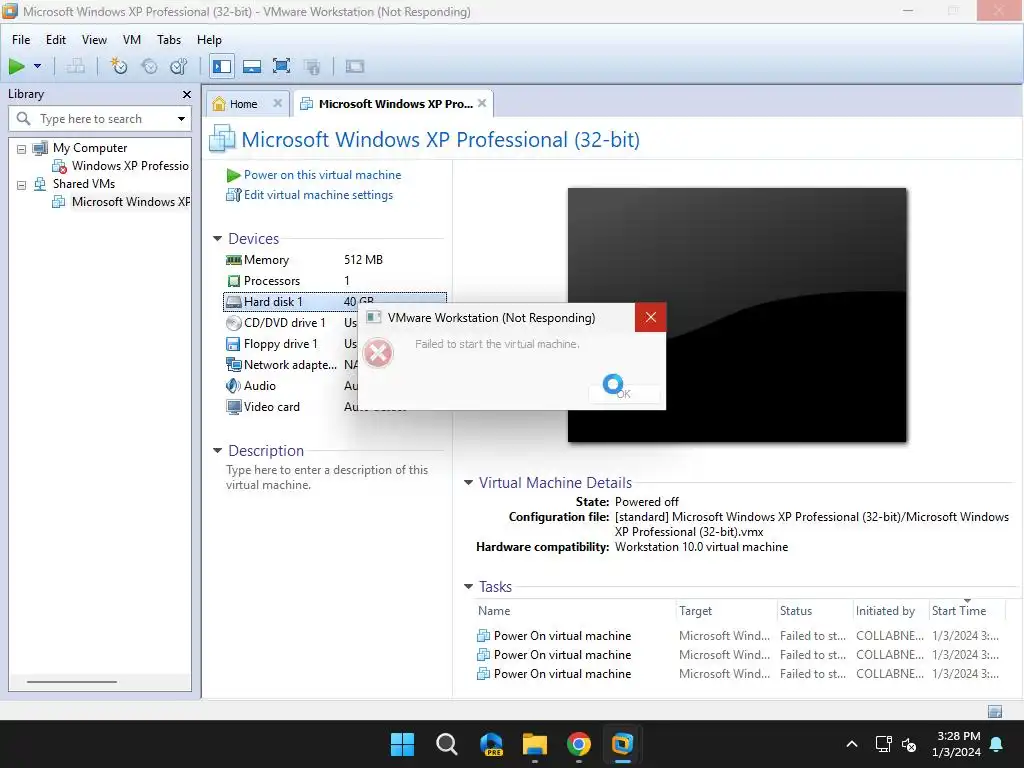The image size is (1024, 768).
Task: Collapse the Tasks section
Action: click(x=468, y=586)
